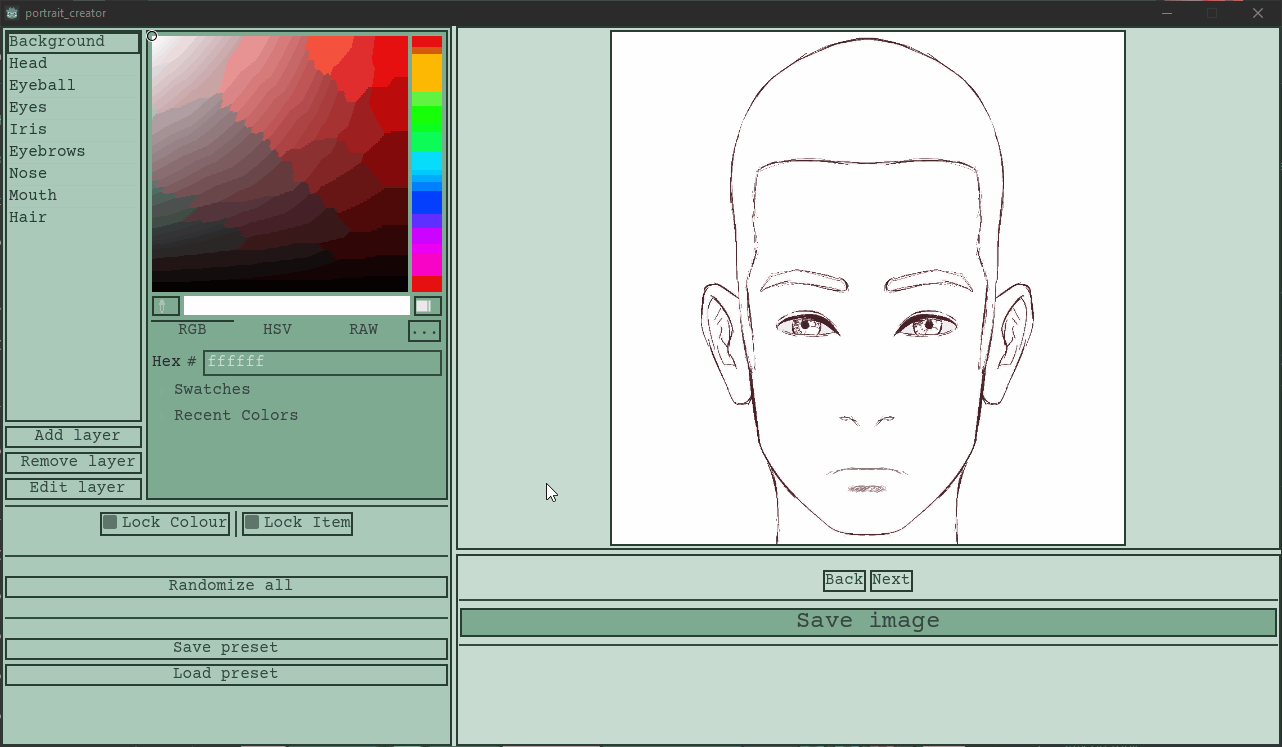Select the eyedropper color picker icon
1282x747 pixels.
pos(165,305)
